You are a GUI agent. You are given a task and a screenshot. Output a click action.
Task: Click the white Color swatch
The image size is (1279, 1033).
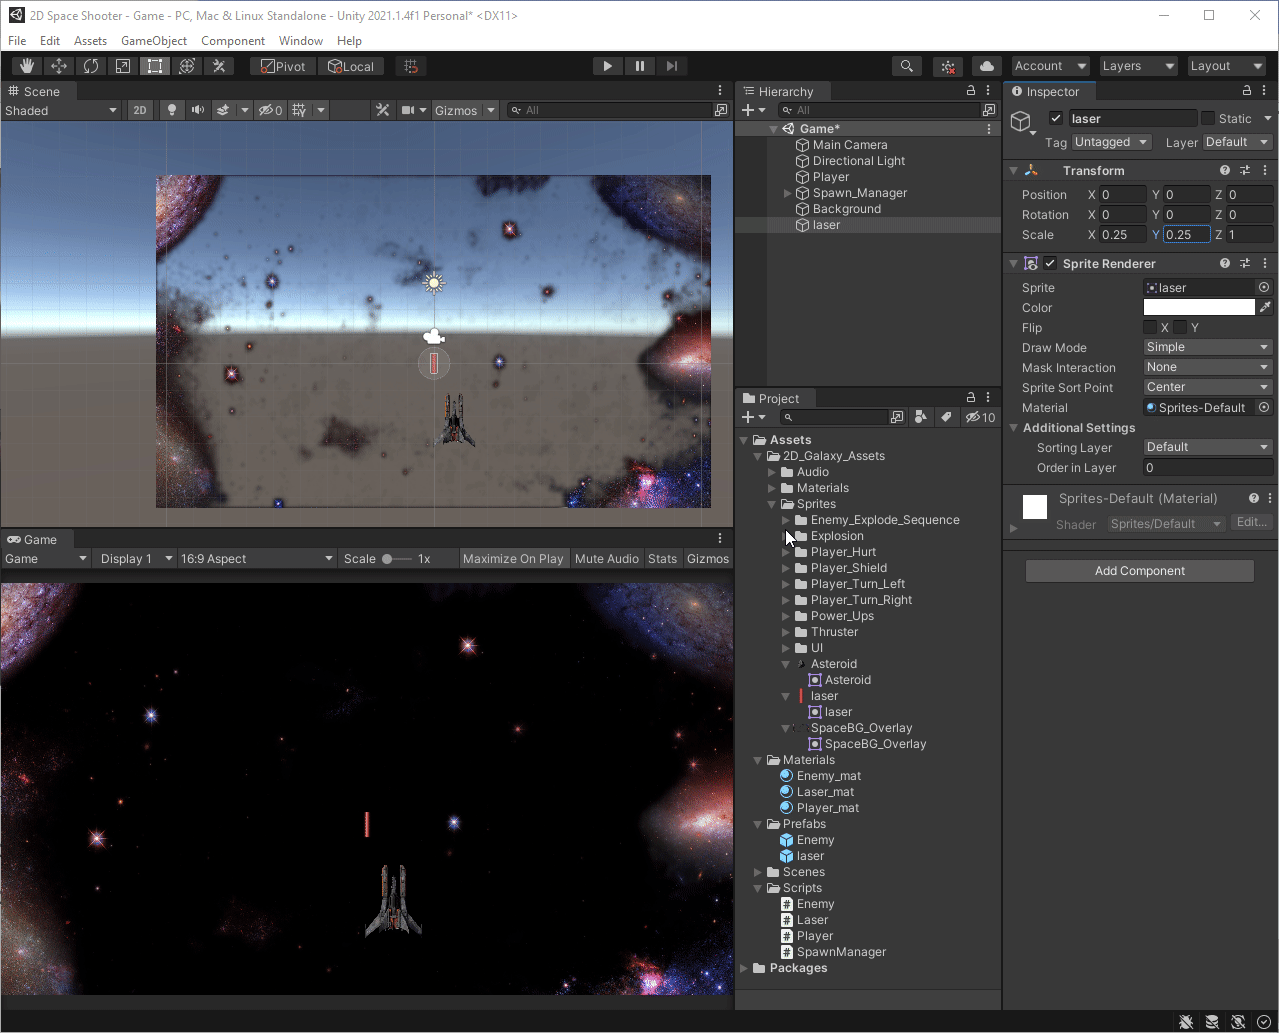tap(1199, 307)
